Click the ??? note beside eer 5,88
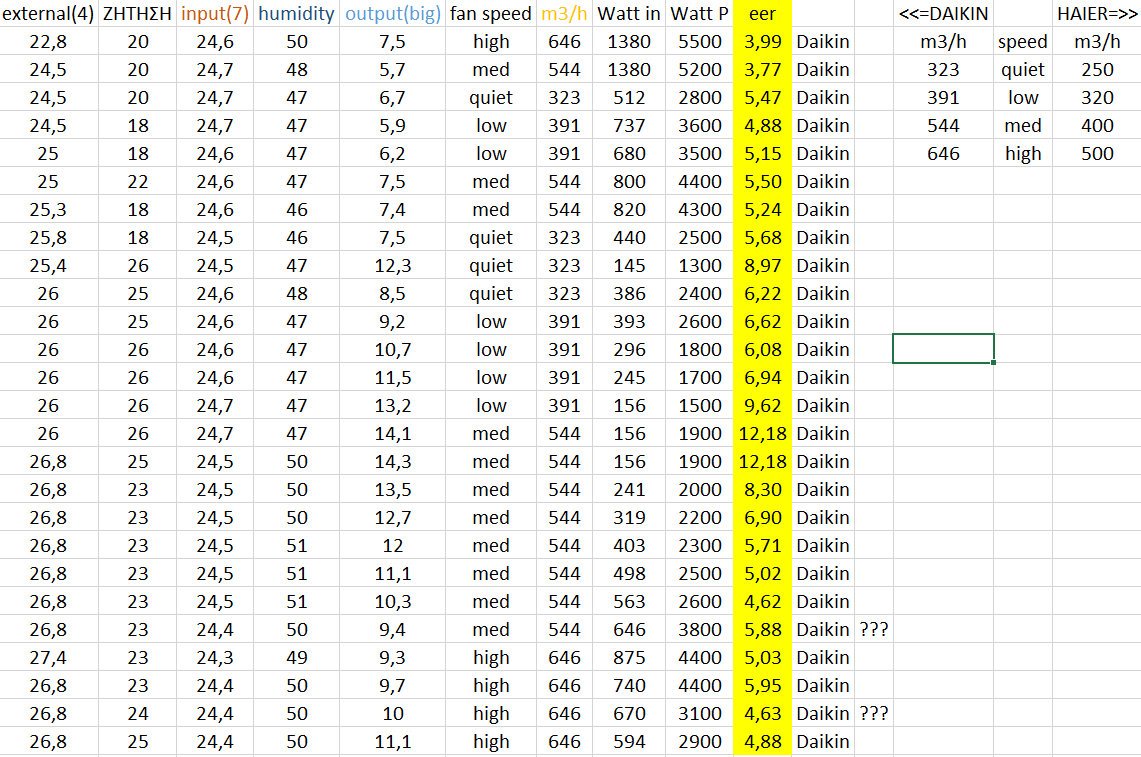 pos(874,630)
